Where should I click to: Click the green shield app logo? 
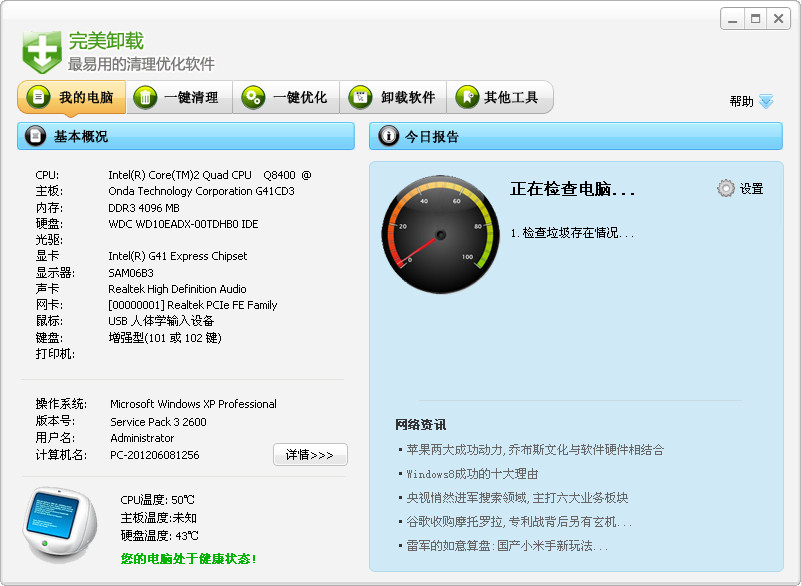pos(42,52)
